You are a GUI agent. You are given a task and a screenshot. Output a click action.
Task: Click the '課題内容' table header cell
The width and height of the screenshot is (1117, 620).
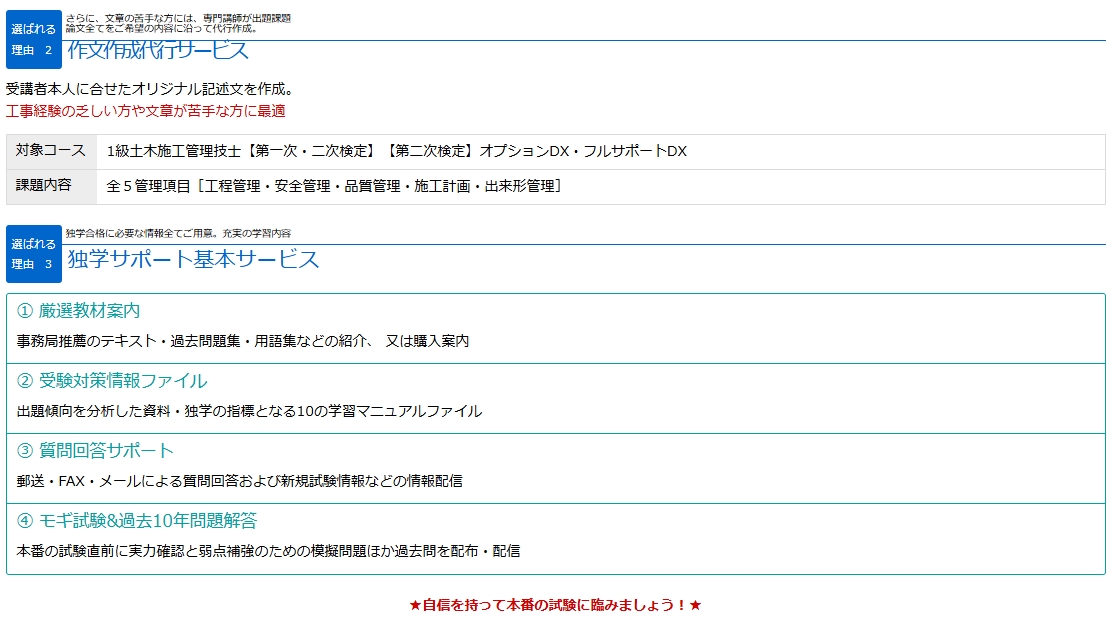coord(51,186)
